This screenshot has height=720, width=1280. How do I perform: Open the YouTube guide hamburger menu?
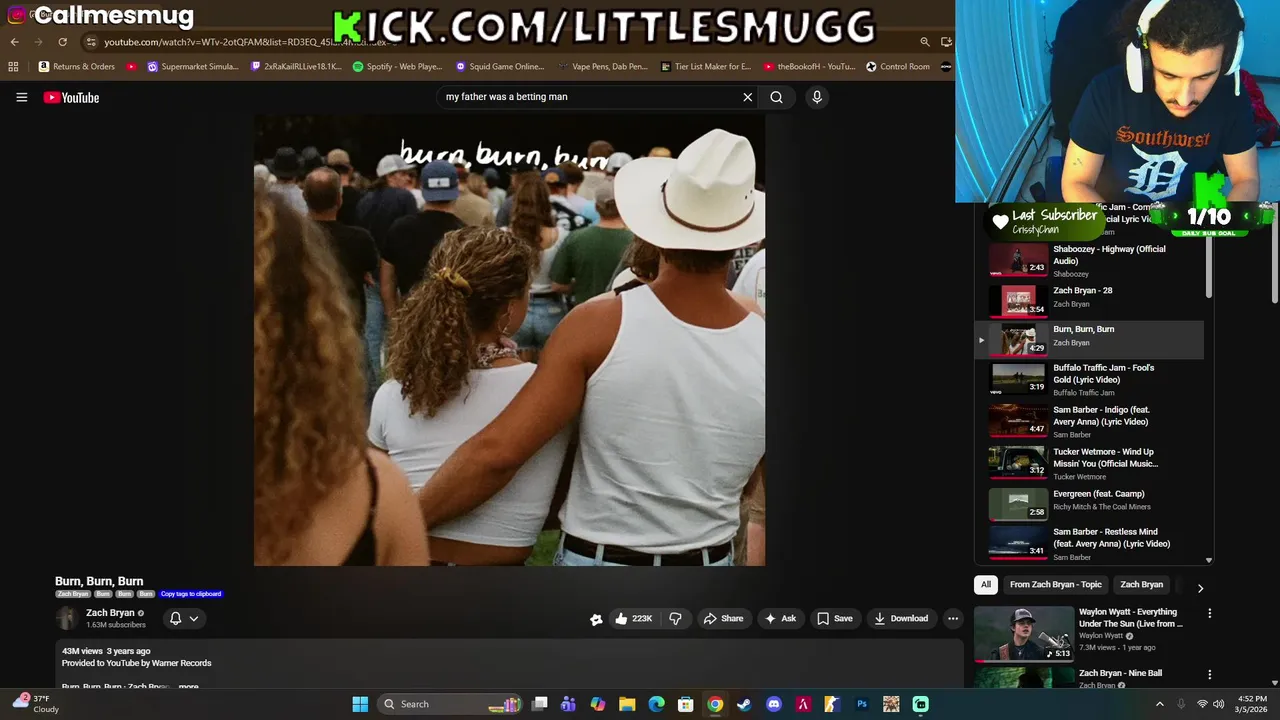21,97
